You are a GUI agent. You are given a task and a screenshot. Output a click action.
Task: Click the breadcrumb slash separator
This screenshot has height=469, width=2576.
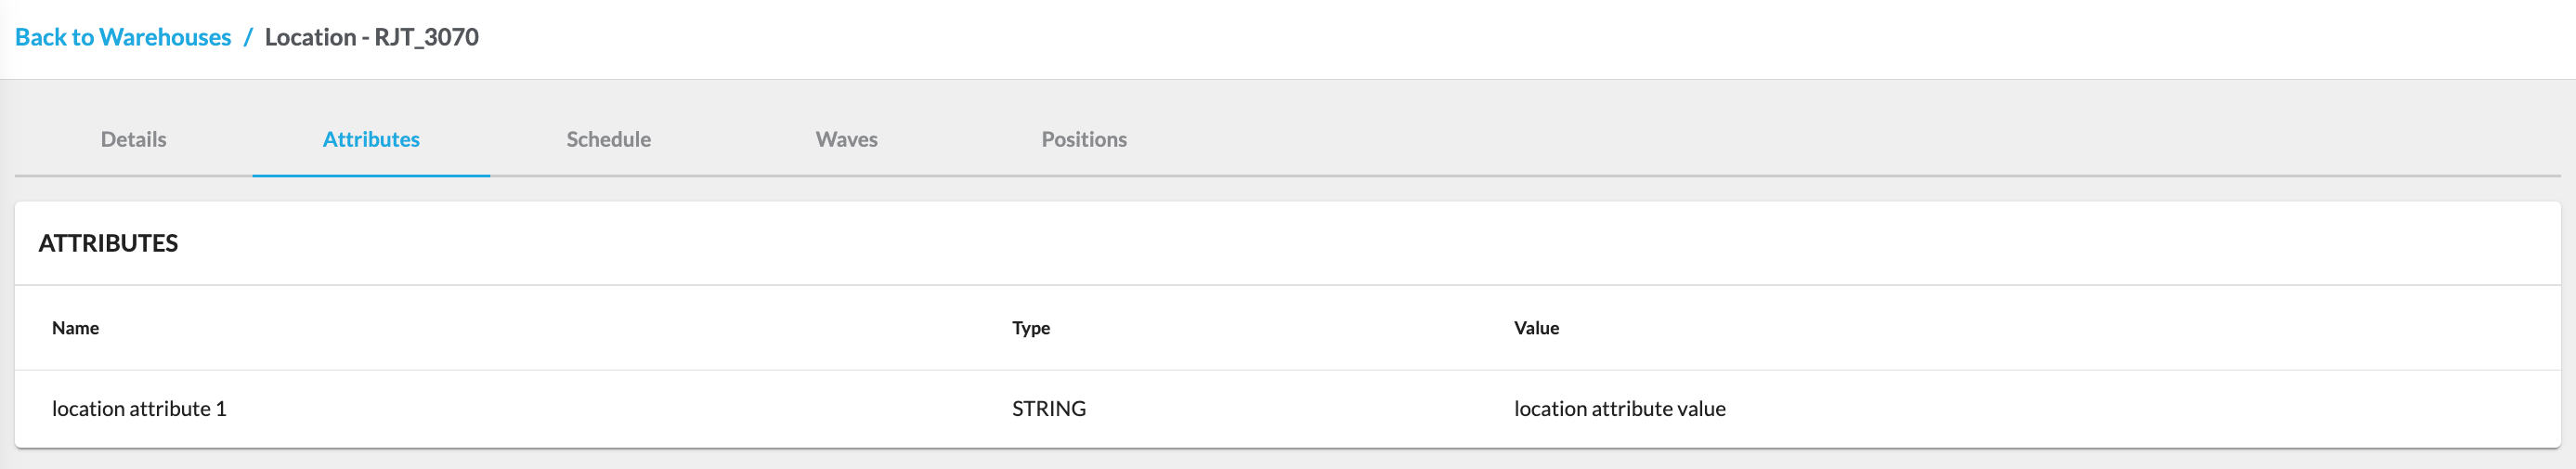(x=248, y=37)
